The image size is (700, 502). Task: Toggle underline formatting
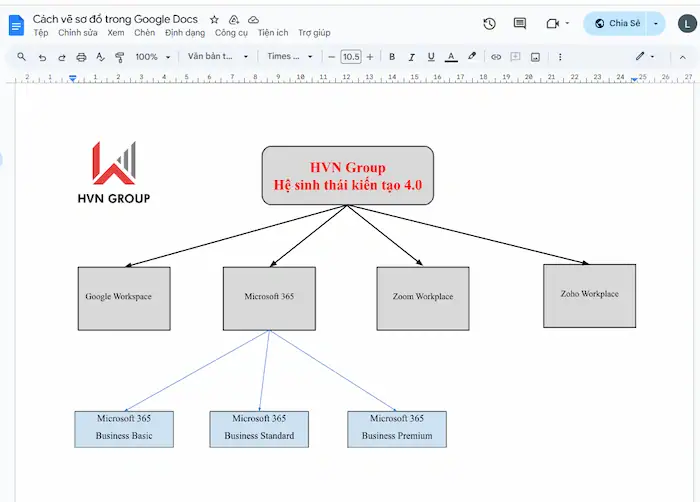[x=431, y=57]
